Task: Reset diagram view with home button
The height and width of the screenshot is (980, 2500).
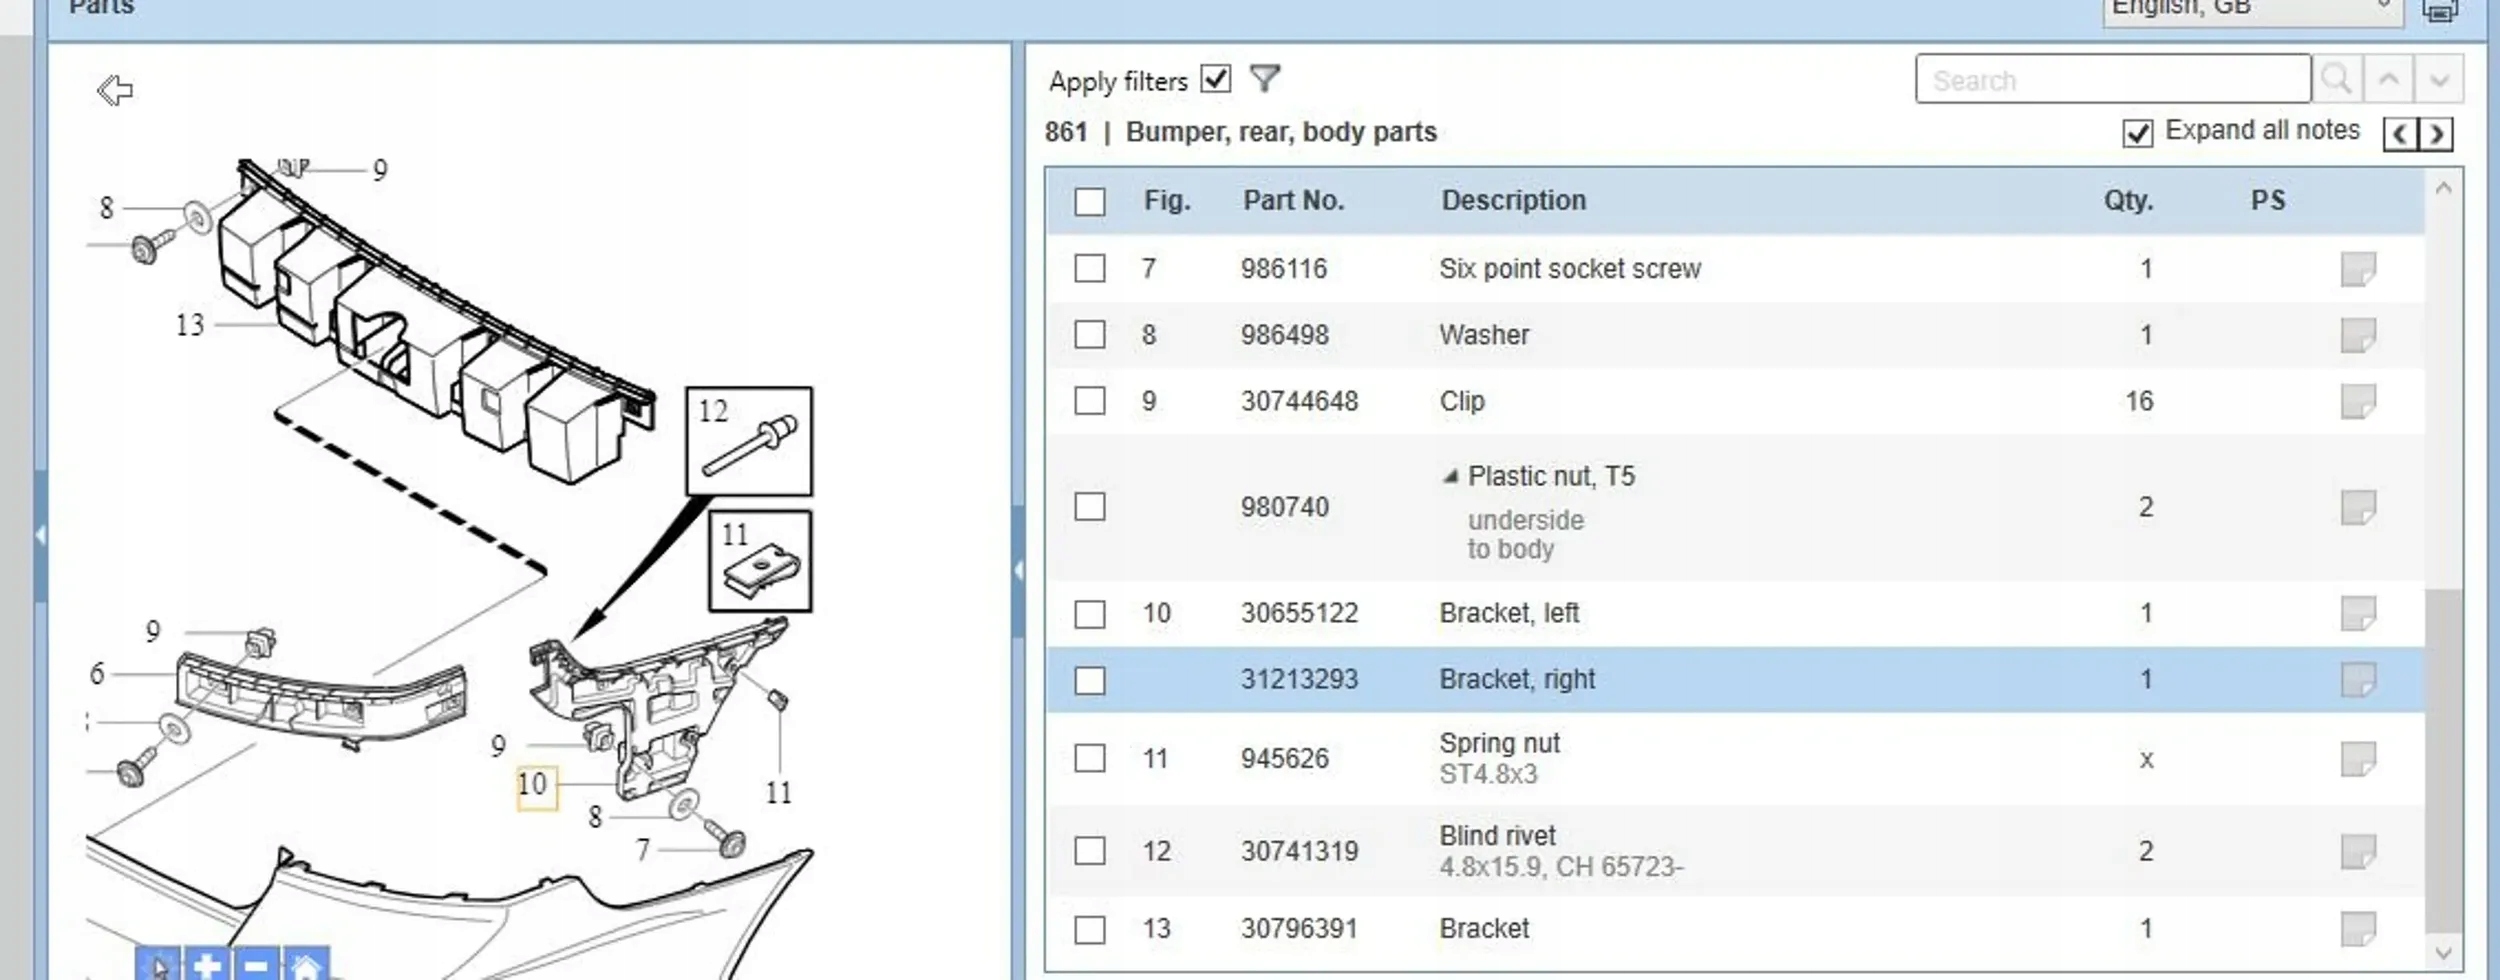Action: 305,966
